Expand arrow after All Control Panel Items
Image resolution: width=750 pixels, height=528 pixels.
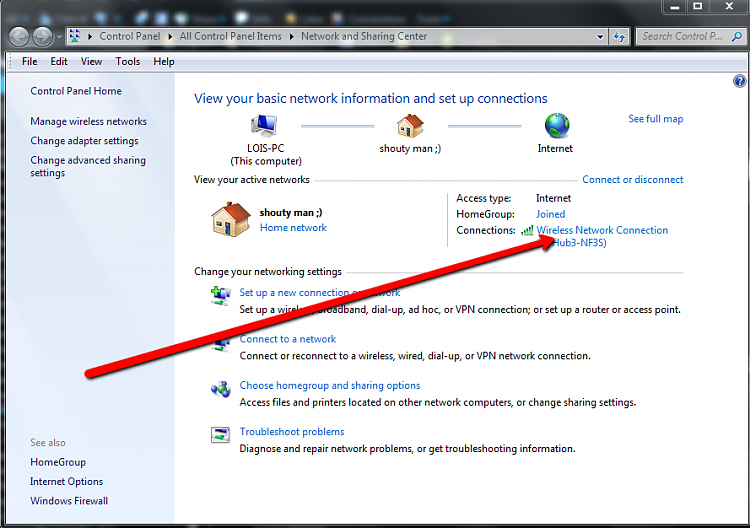(x=291, y=36)
